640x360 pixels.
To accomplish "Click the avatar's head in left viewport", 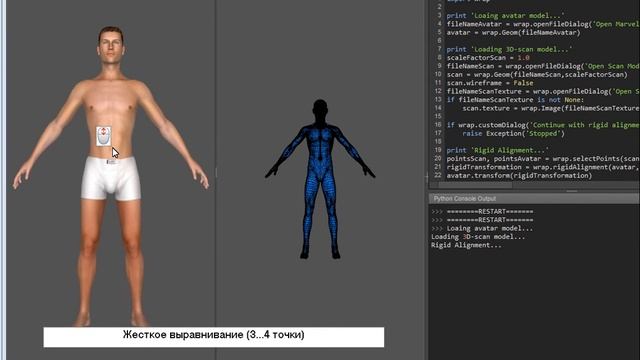I will pos(111,44).
